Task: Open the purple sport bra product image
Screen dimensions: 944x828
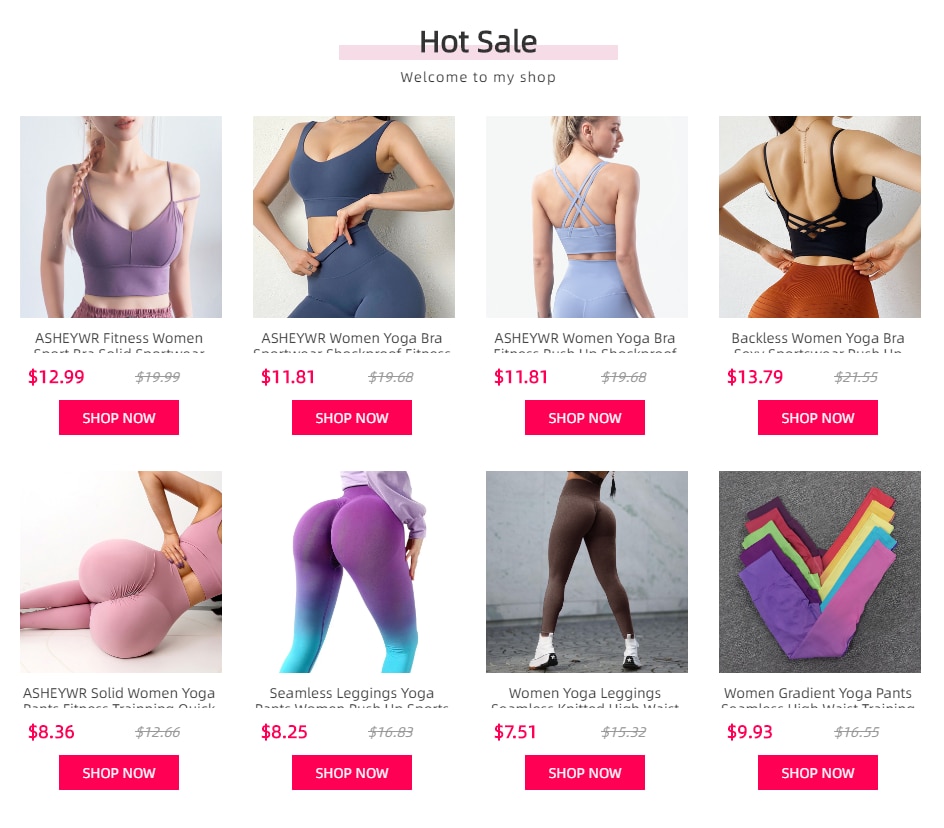Action: coord(120,217)
